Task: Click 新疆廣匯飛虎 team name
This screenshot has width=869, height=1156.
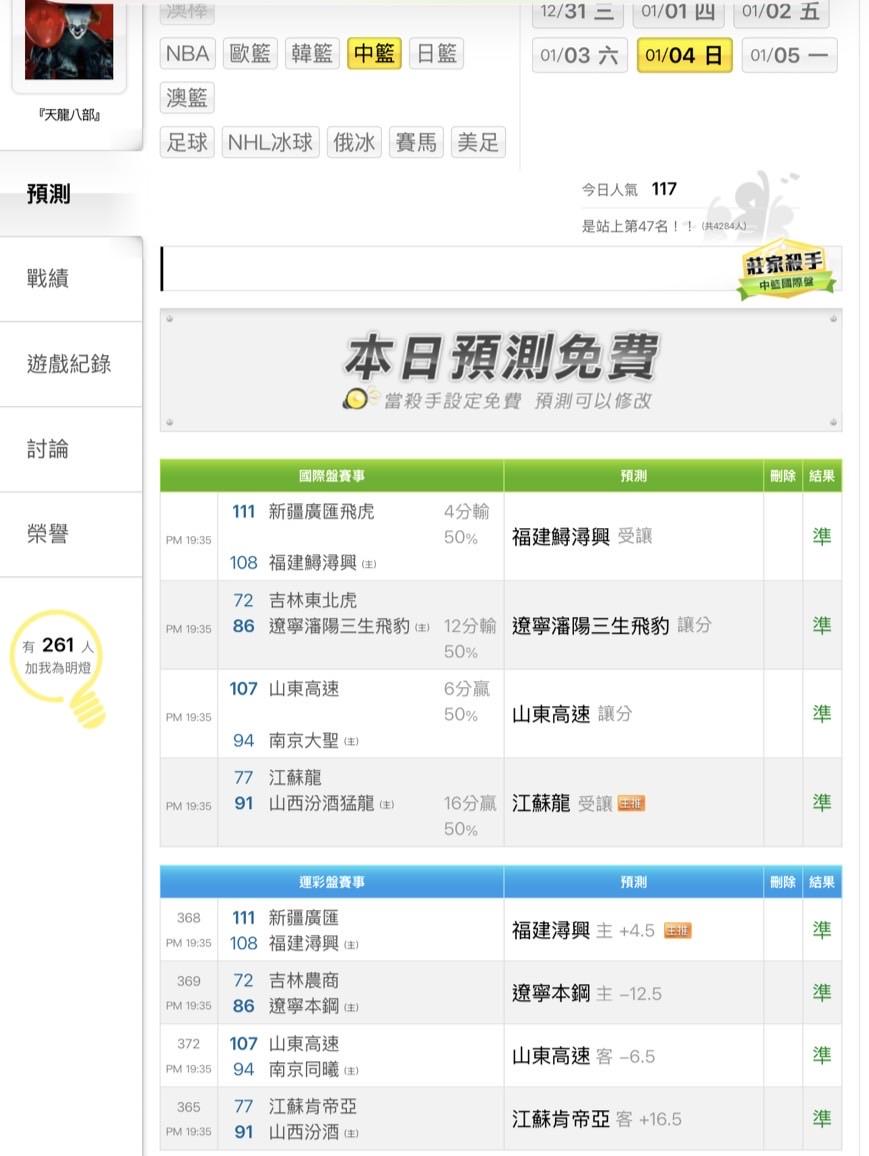Action: (321, 512)
